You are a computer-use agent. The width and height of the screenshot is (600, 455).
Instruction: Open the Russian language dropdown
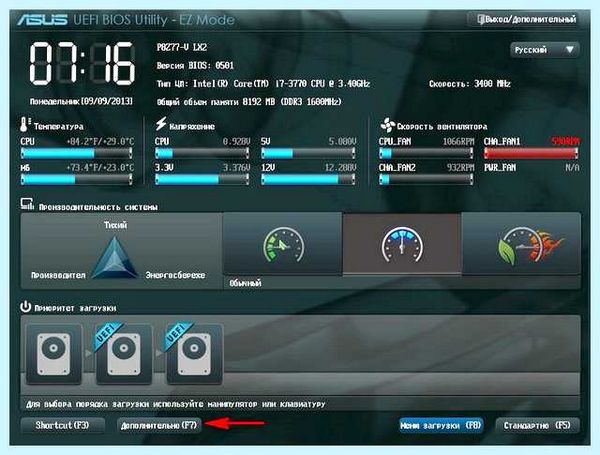[x=545, y=50]
